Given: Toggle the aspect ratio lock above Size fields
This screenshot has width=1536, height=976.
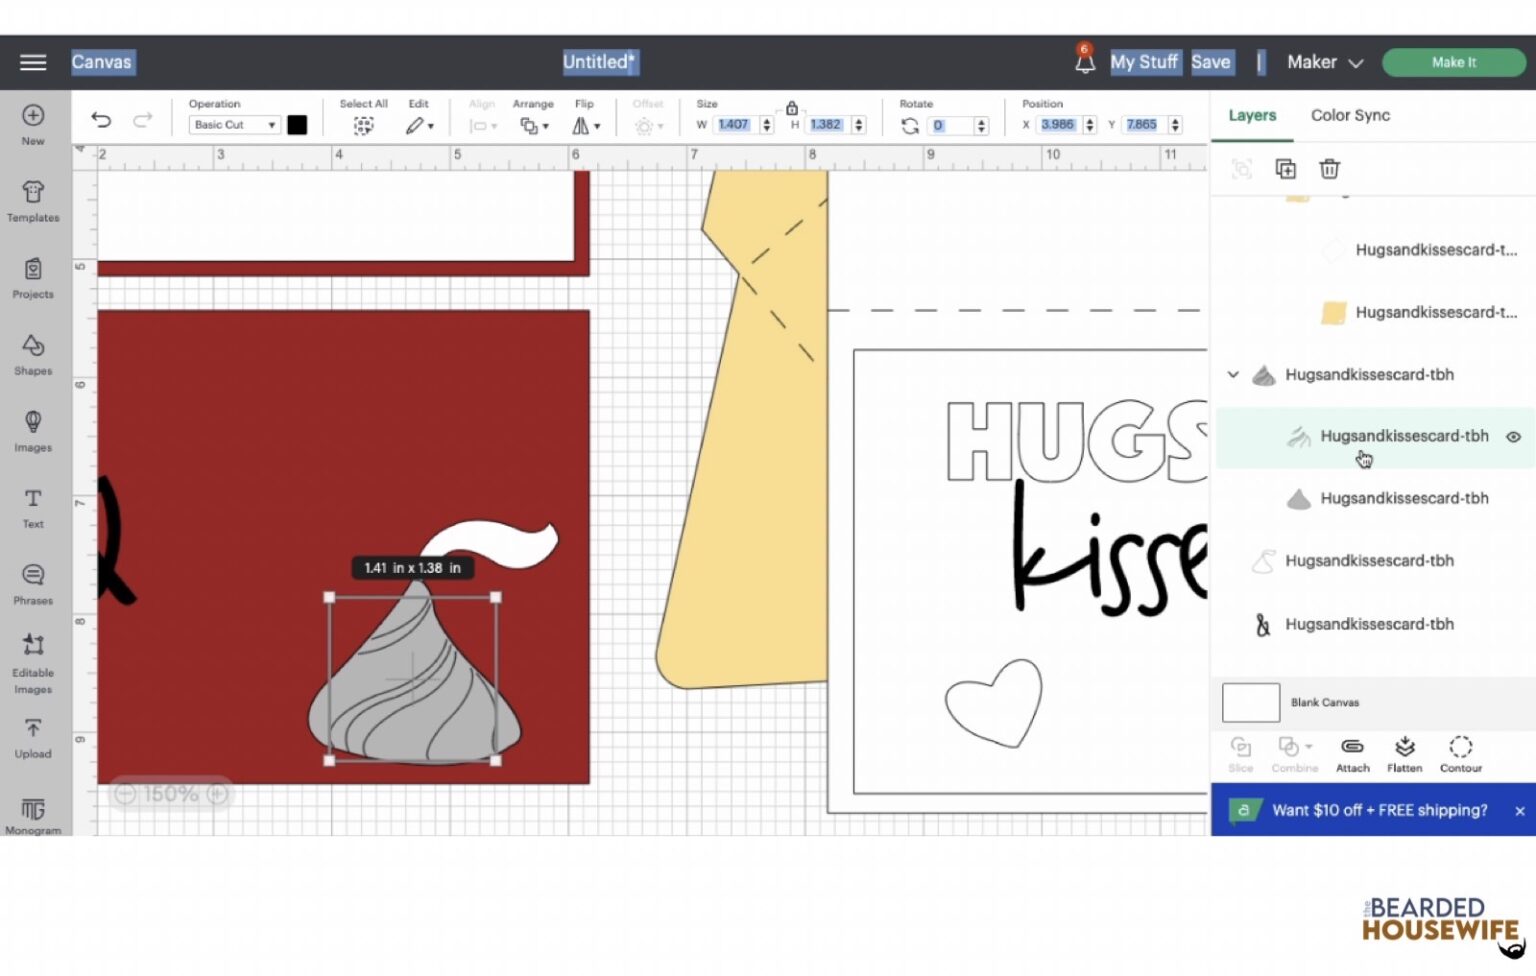Looking at the screenshot, I should 791,107.
